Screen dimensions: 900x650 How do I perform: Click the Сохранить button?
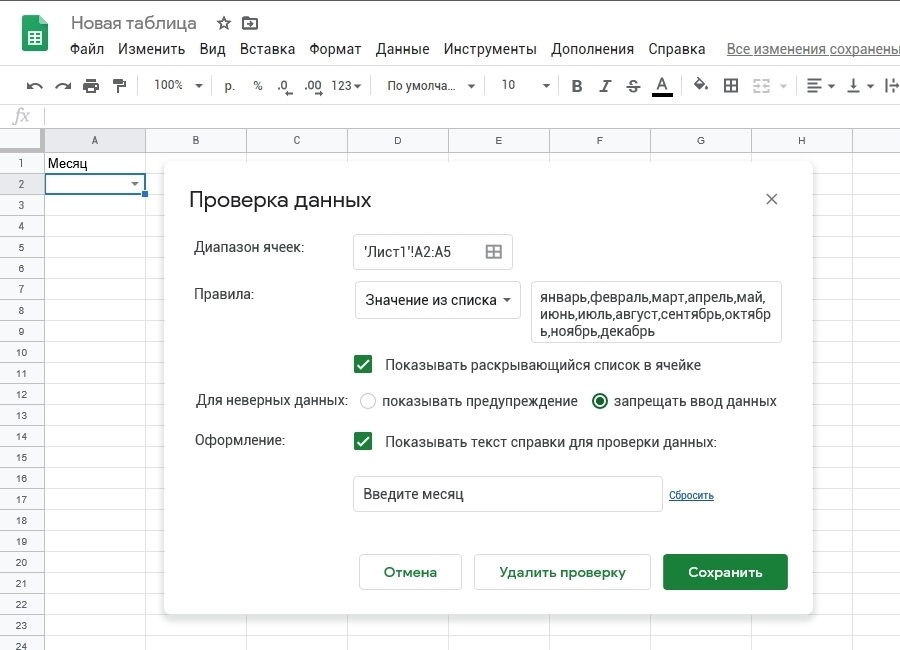[726, 572]
